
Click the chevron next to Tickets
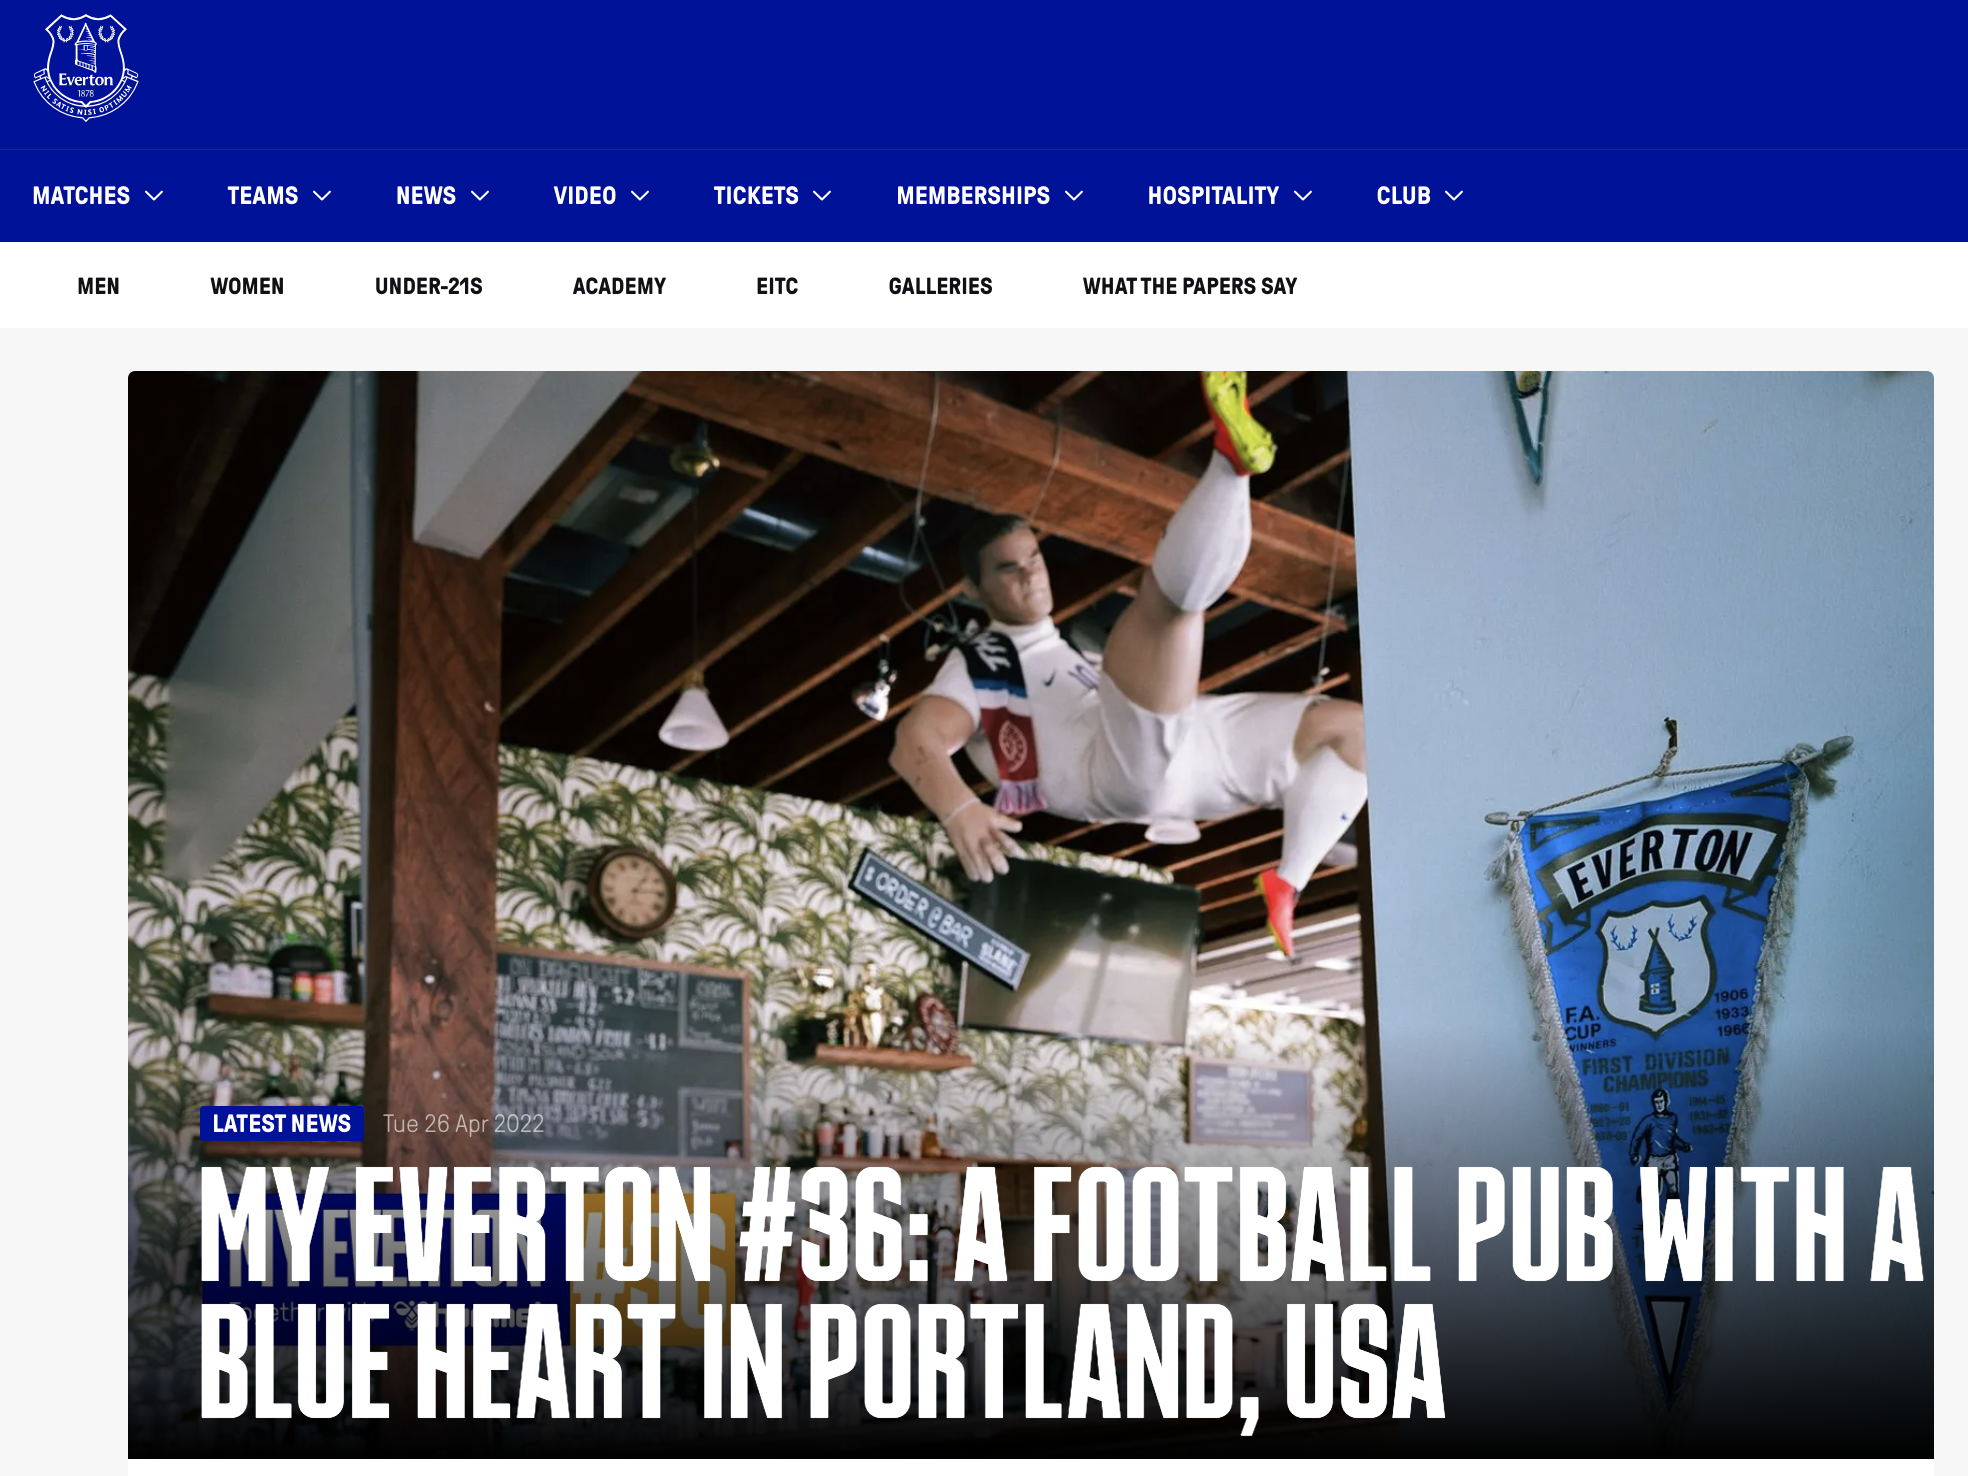pyautogui.click(x=822, y=196)
